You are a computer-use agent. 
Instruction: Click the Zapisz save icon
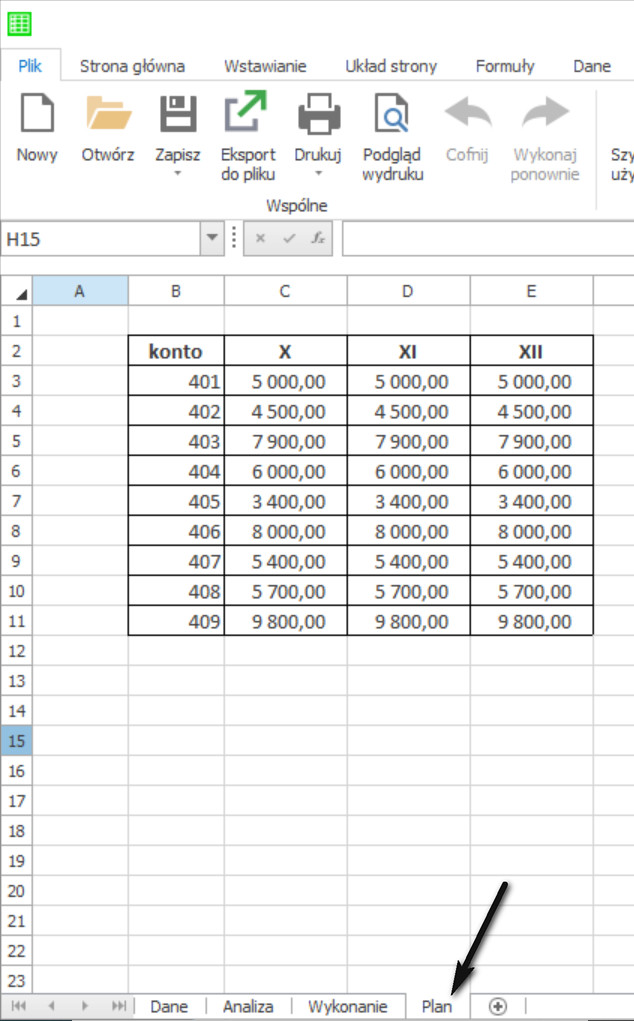click(178, 114)
